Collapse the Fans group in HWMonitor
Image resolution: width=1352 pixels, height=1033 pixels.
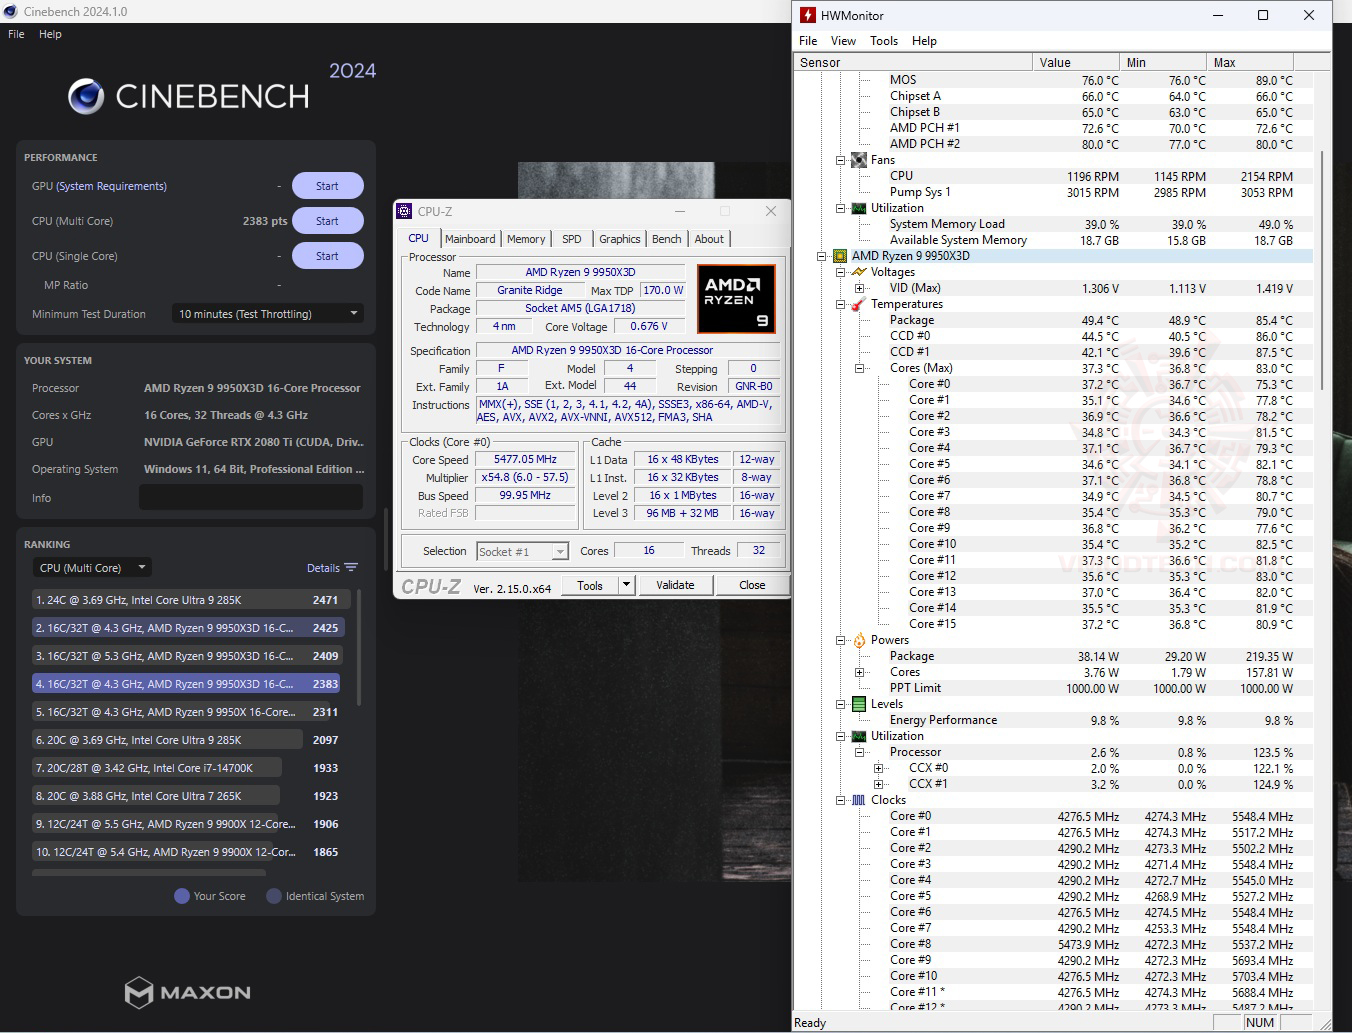841,160
